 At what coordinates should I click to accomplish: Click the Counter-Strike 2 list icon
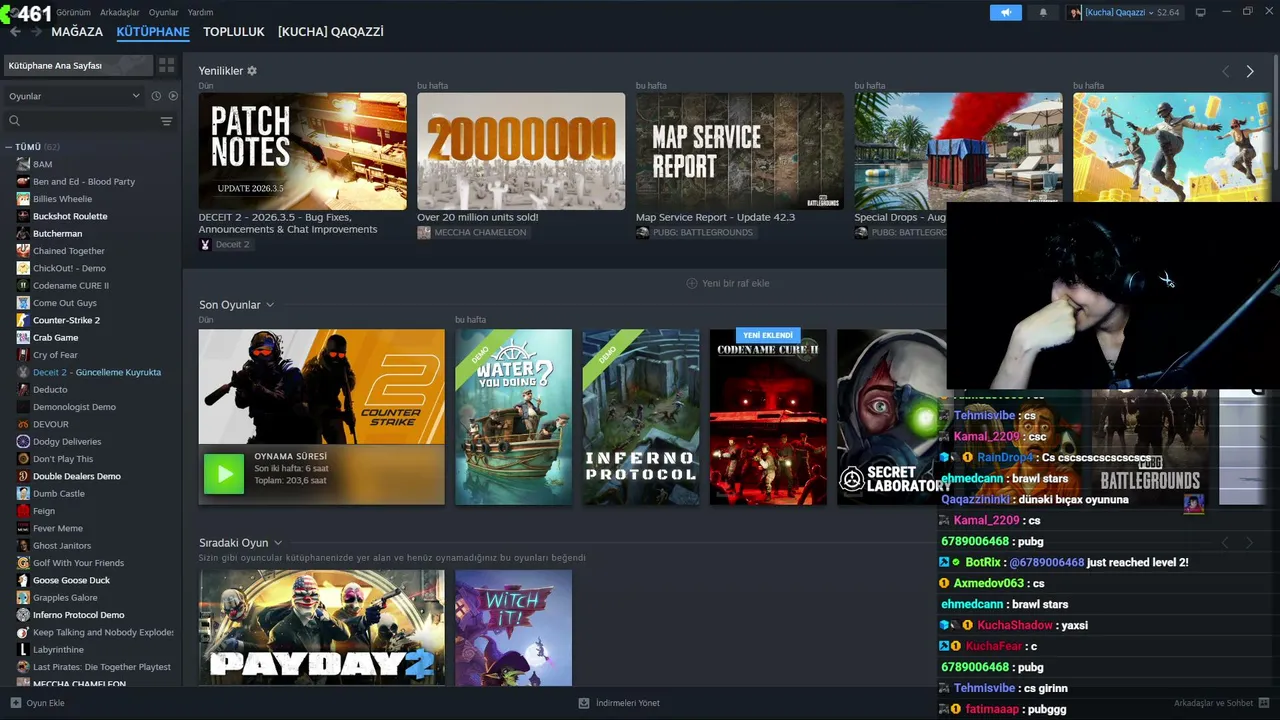coord(23,320)
